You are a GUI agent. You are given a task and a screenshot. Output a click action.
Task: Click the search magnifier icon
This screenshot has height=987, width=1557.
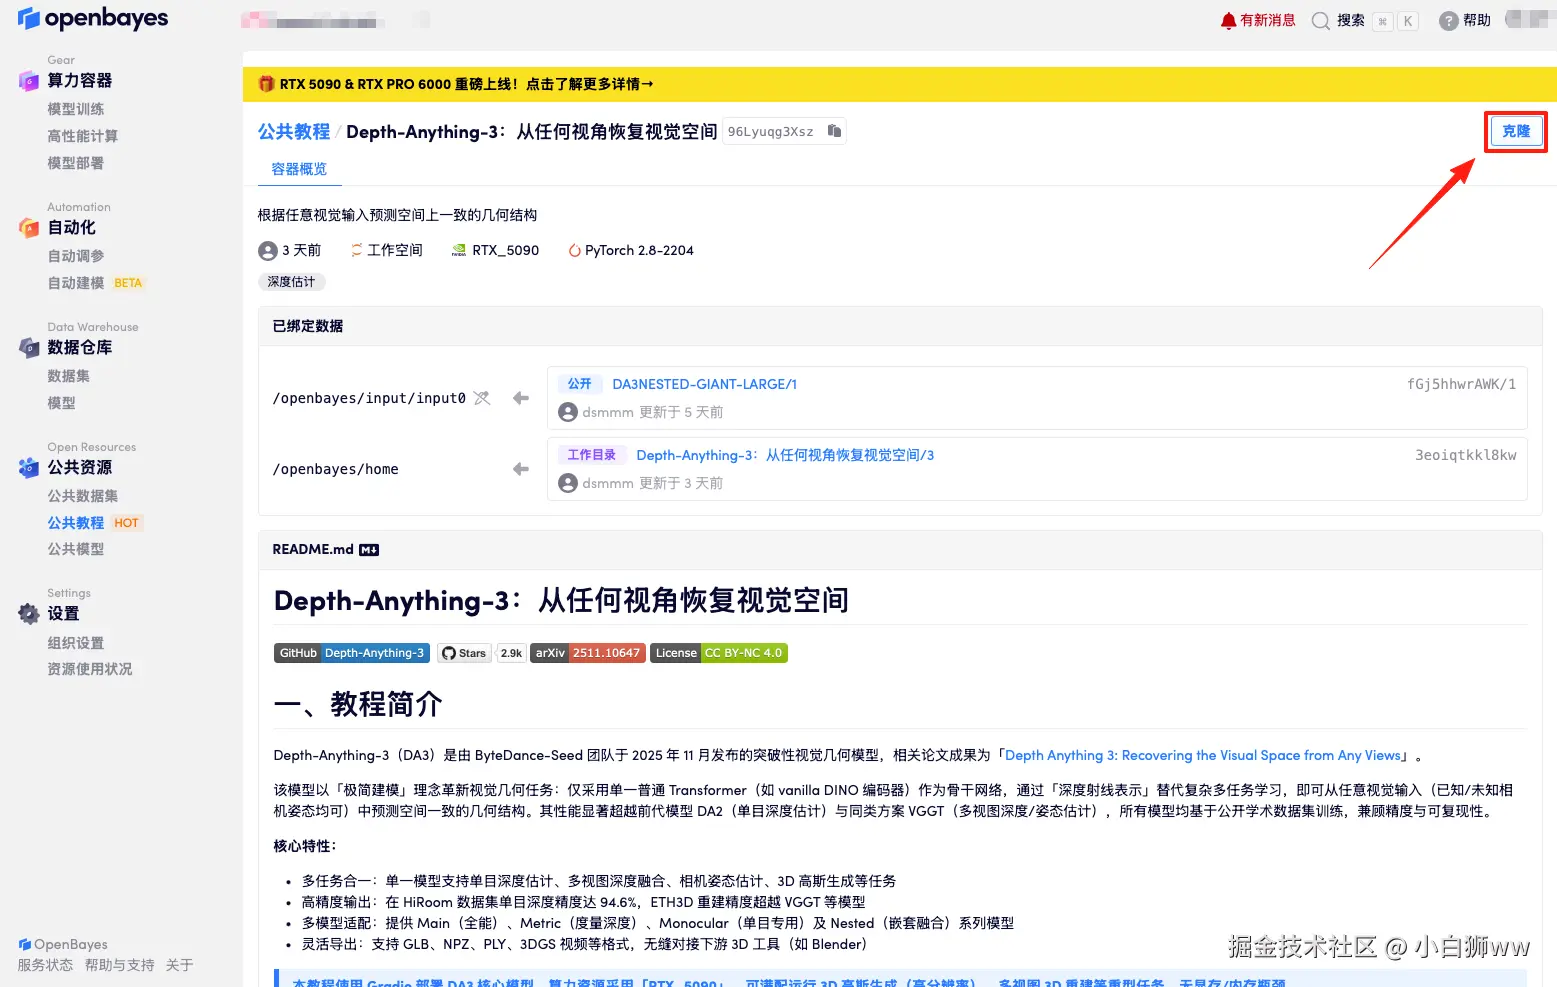[1321, 21]
